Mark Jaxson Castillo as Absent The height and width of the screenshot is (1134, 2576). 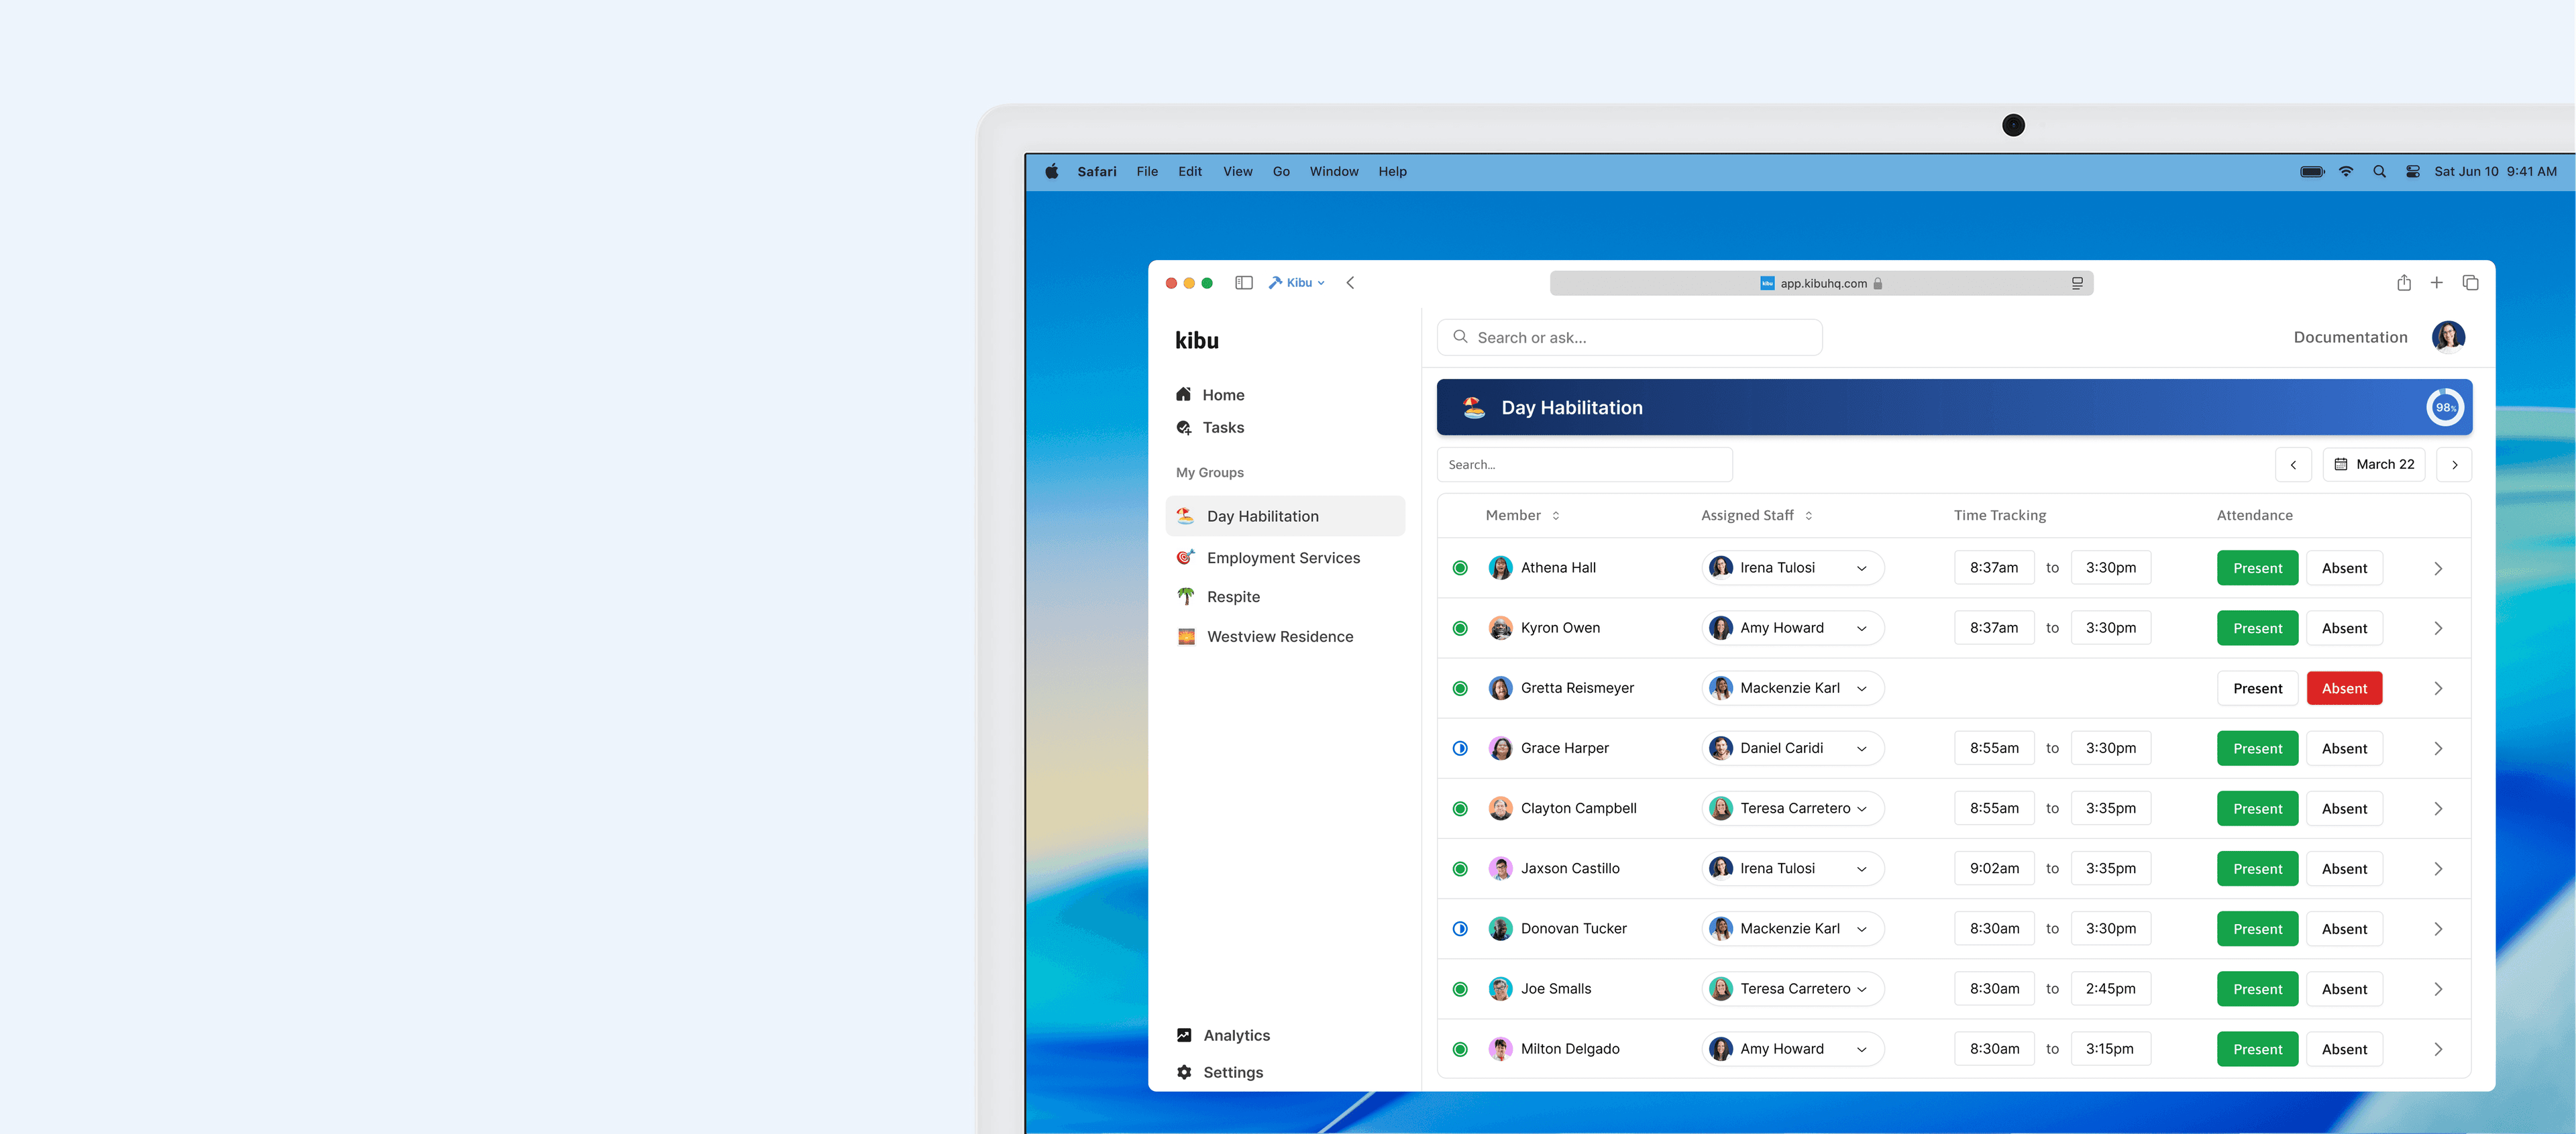point(2343,868)
